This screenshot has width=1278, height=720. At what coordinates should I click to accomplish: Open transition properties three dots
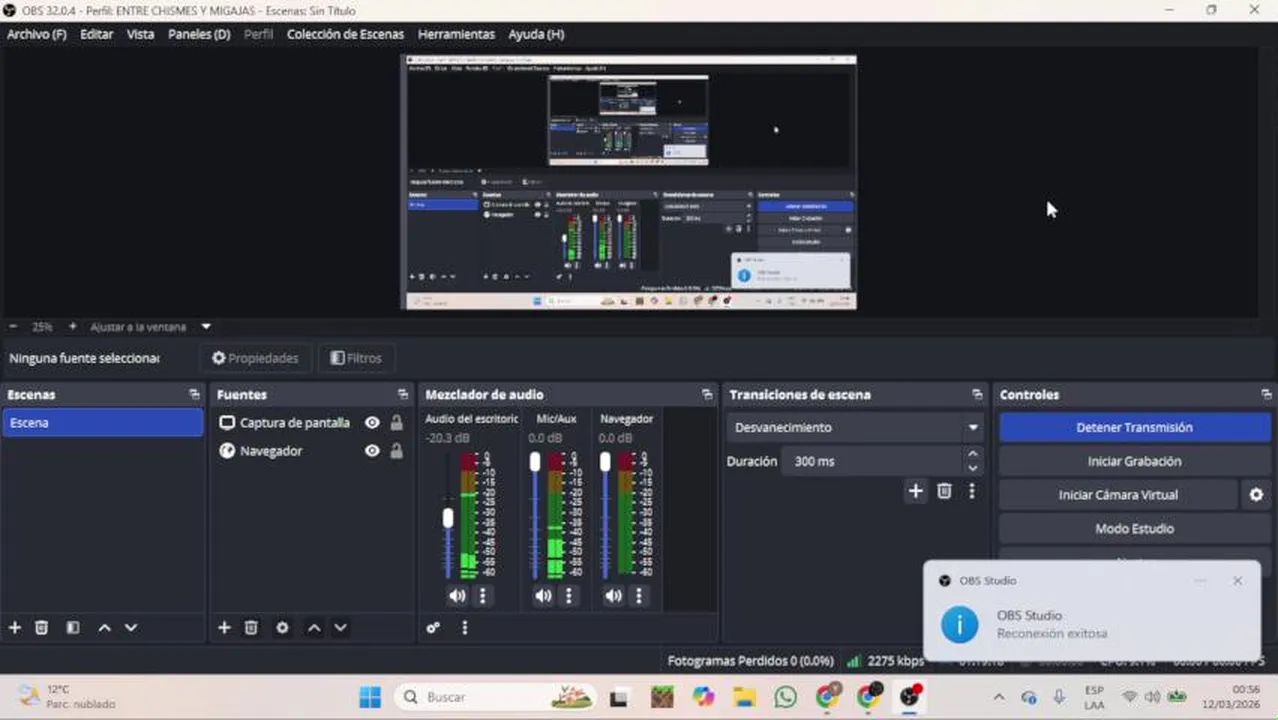[x=971, y=491]
